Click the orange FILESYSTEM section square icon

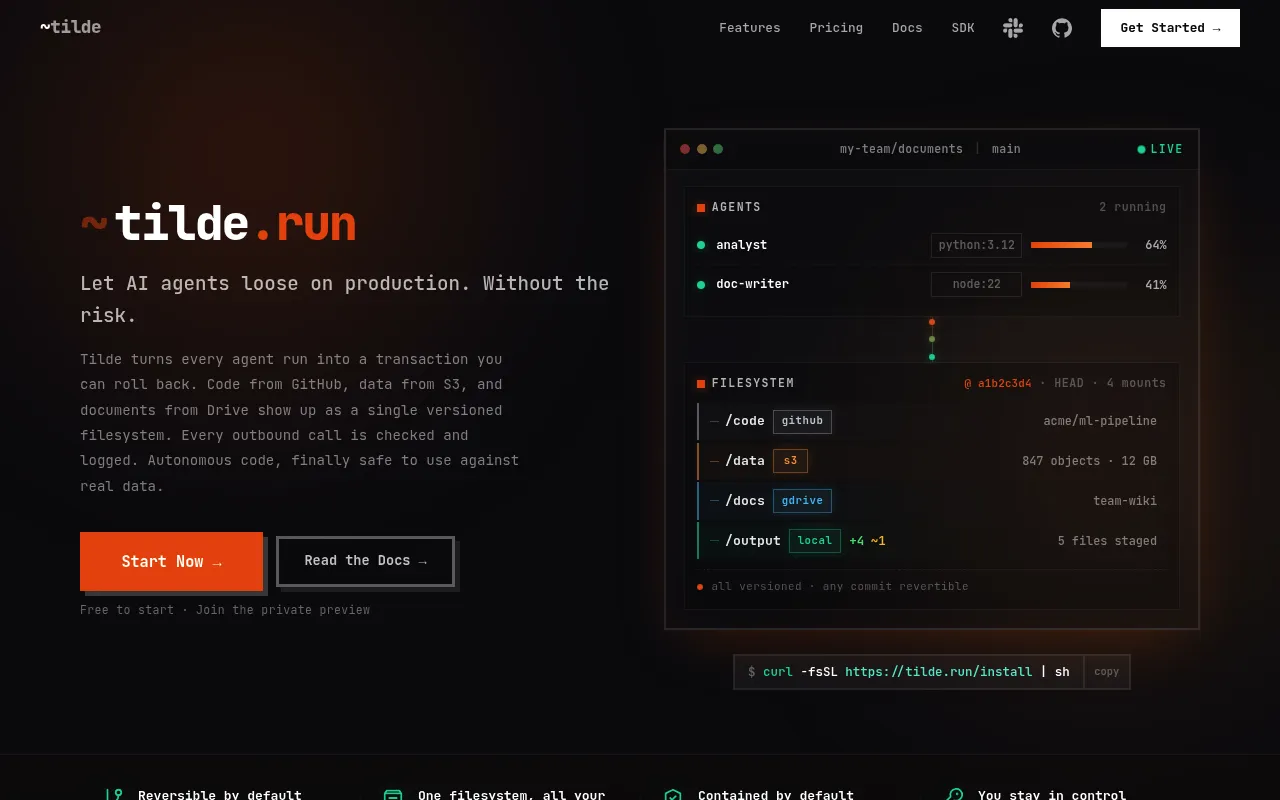[701, 384]
